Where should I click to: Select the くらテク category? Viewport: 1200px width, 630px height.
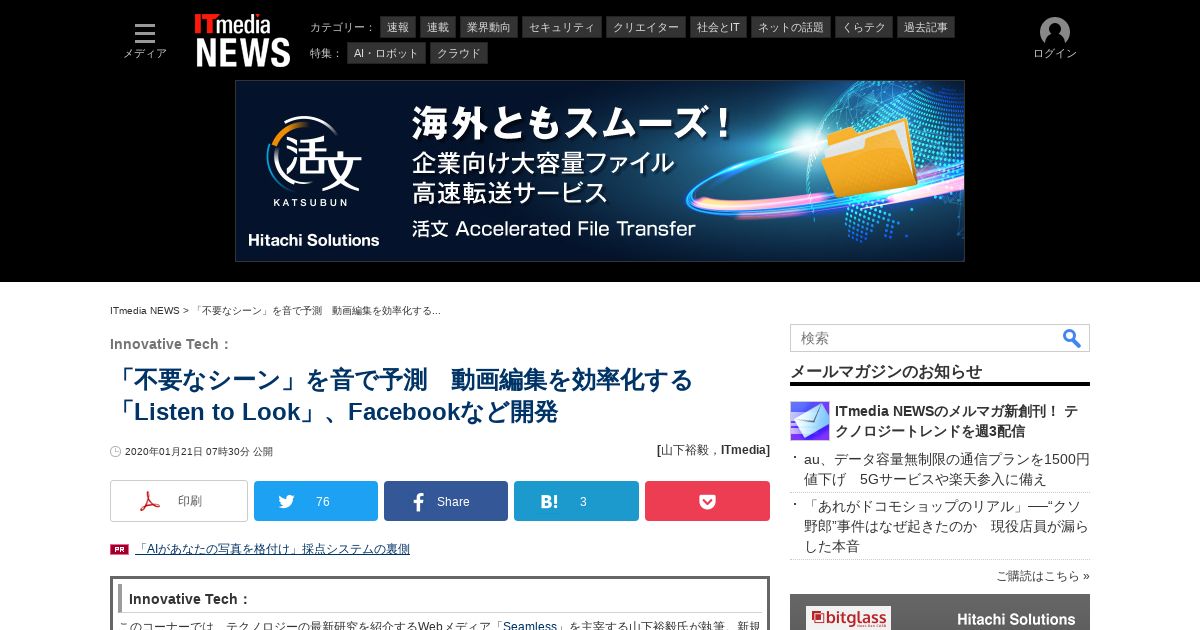tap(864, 27)
